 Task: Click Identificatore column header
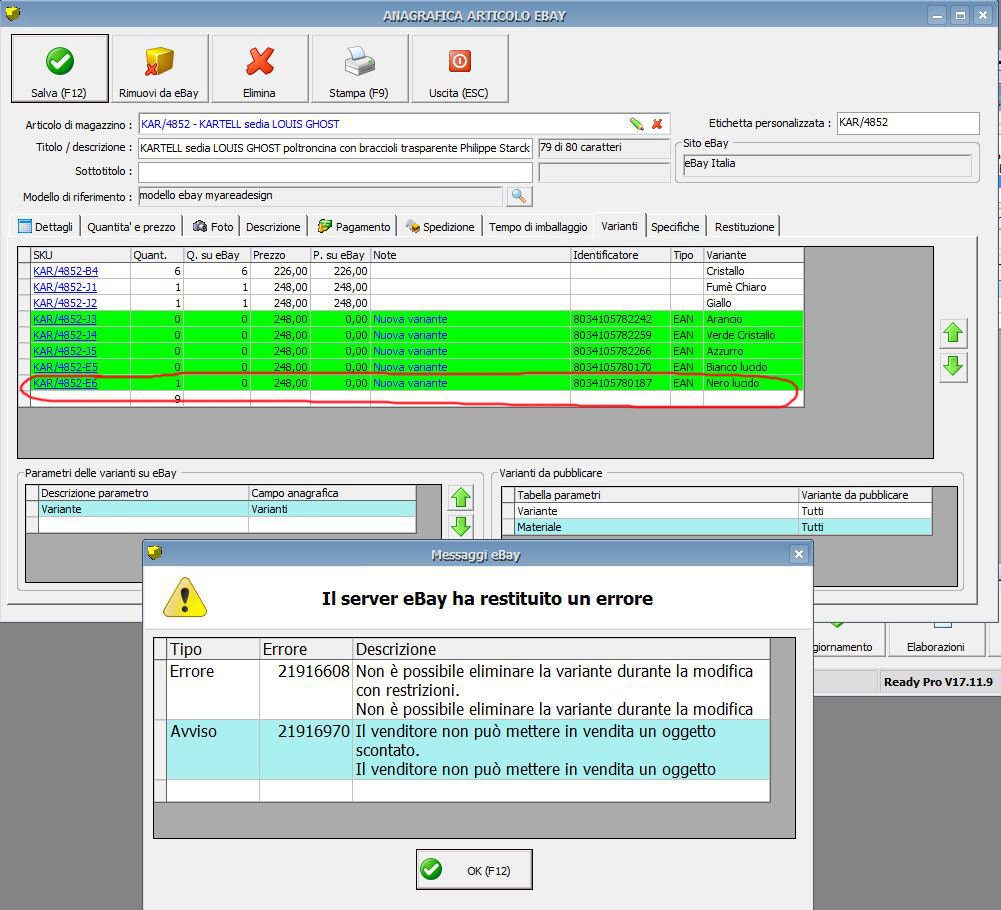620,255
